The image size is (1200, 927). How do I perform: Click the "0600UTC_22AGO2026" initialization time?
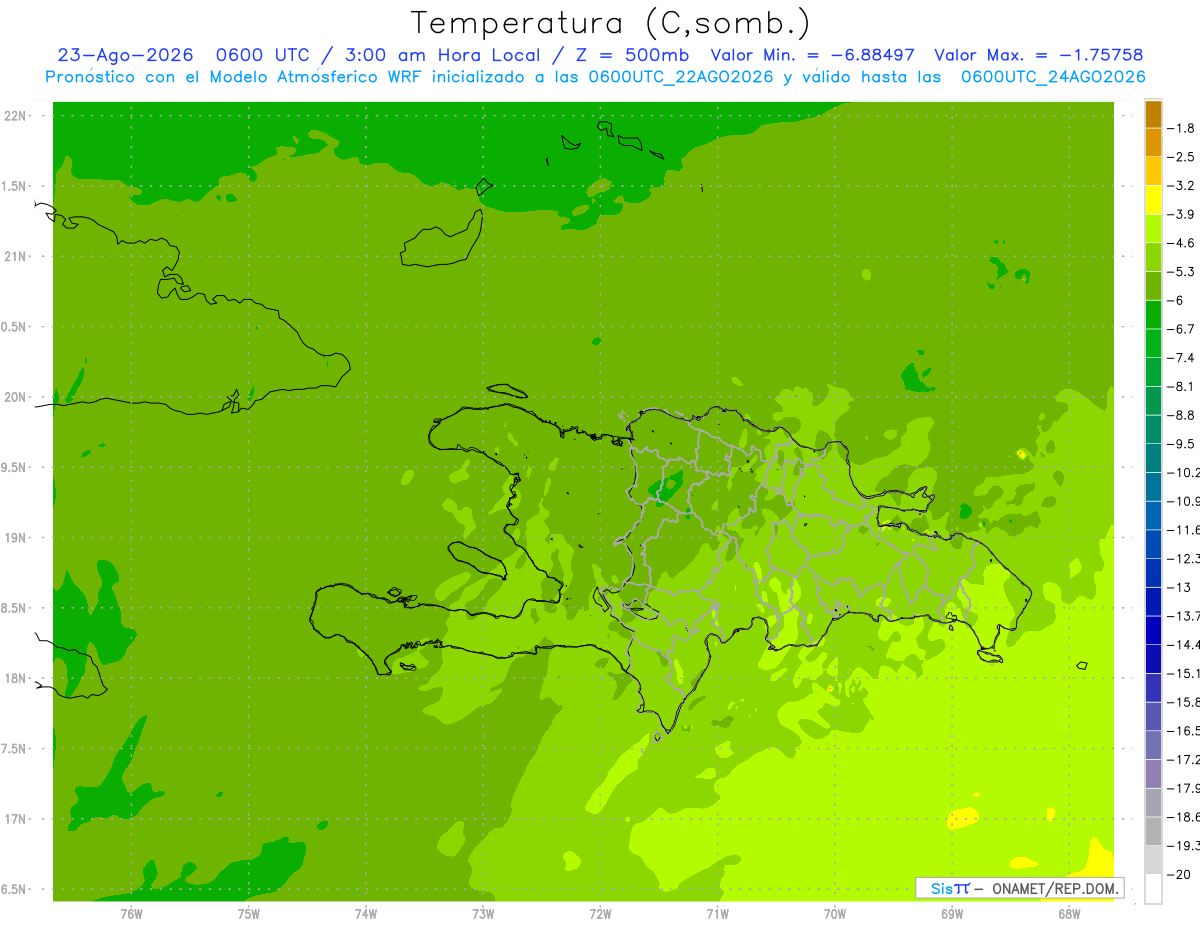point(681,77)
